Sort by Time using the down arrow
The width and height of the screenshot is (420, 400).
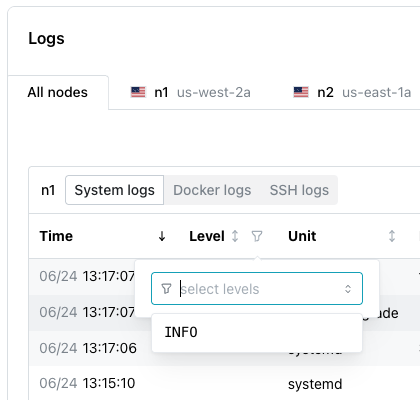[x=162, y=236]
